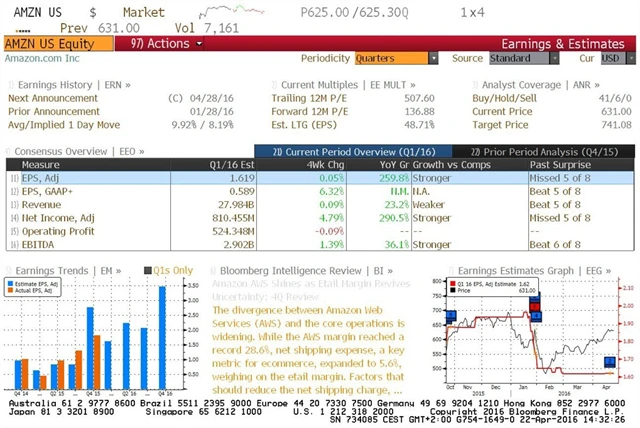Switch to Current Period Overview (Q1/16) tab

(x=353, y=152)
